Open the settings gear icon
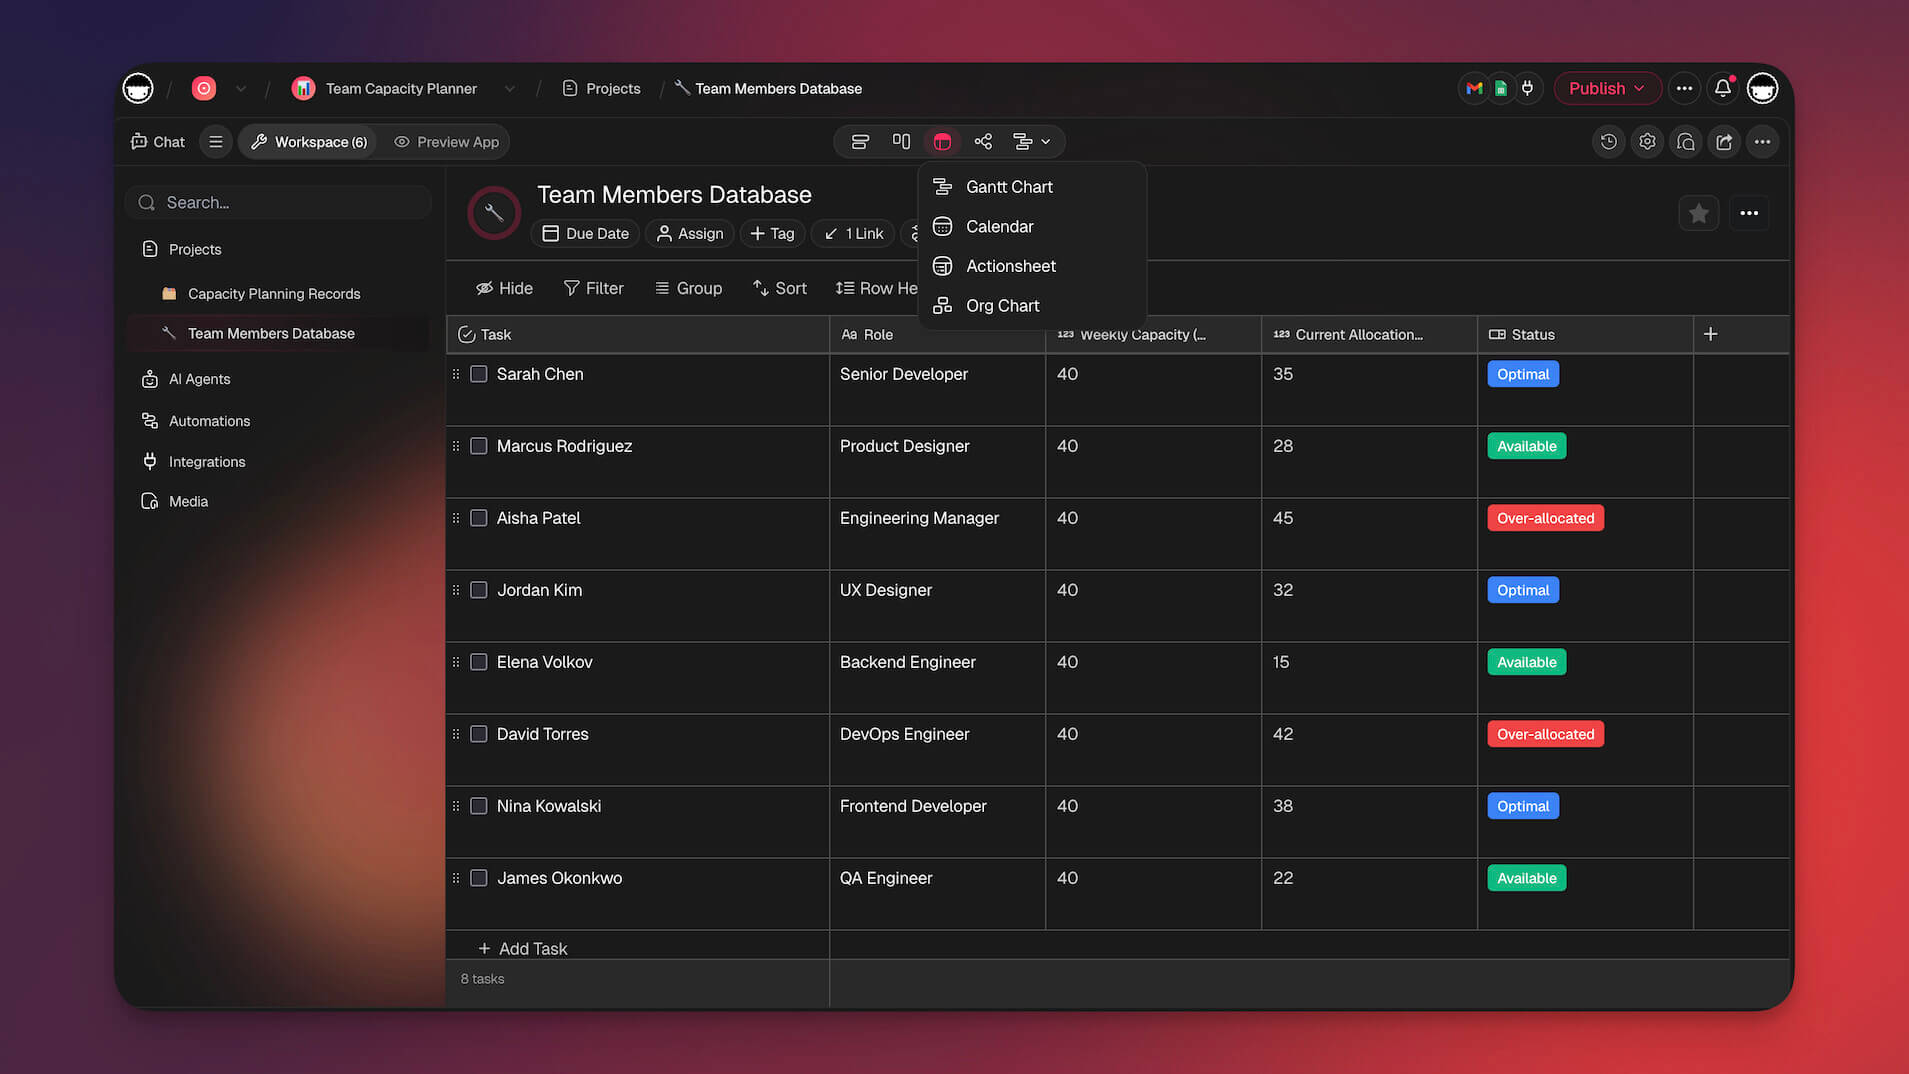 1647,142
